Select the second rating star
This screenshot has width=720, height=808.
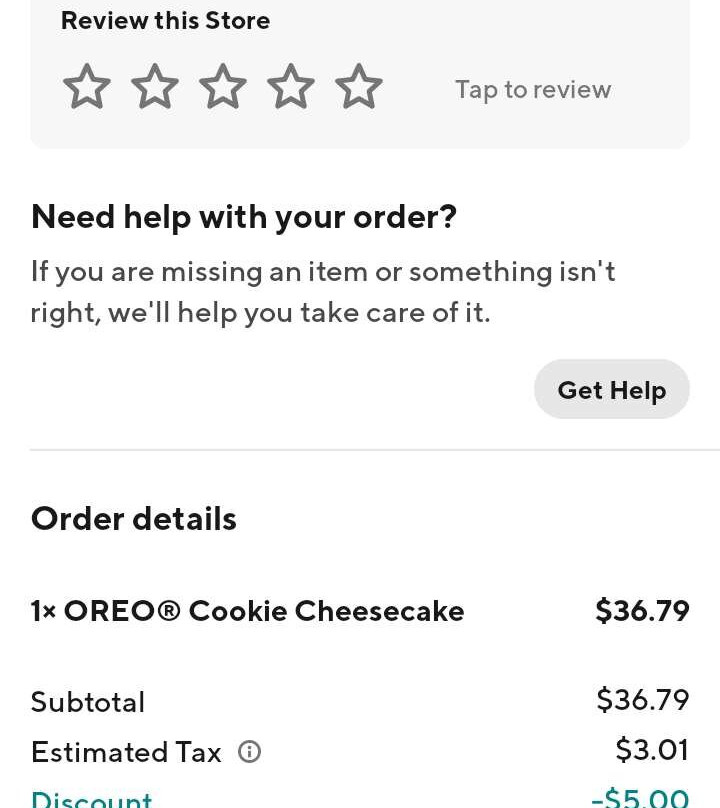point(155,87)
